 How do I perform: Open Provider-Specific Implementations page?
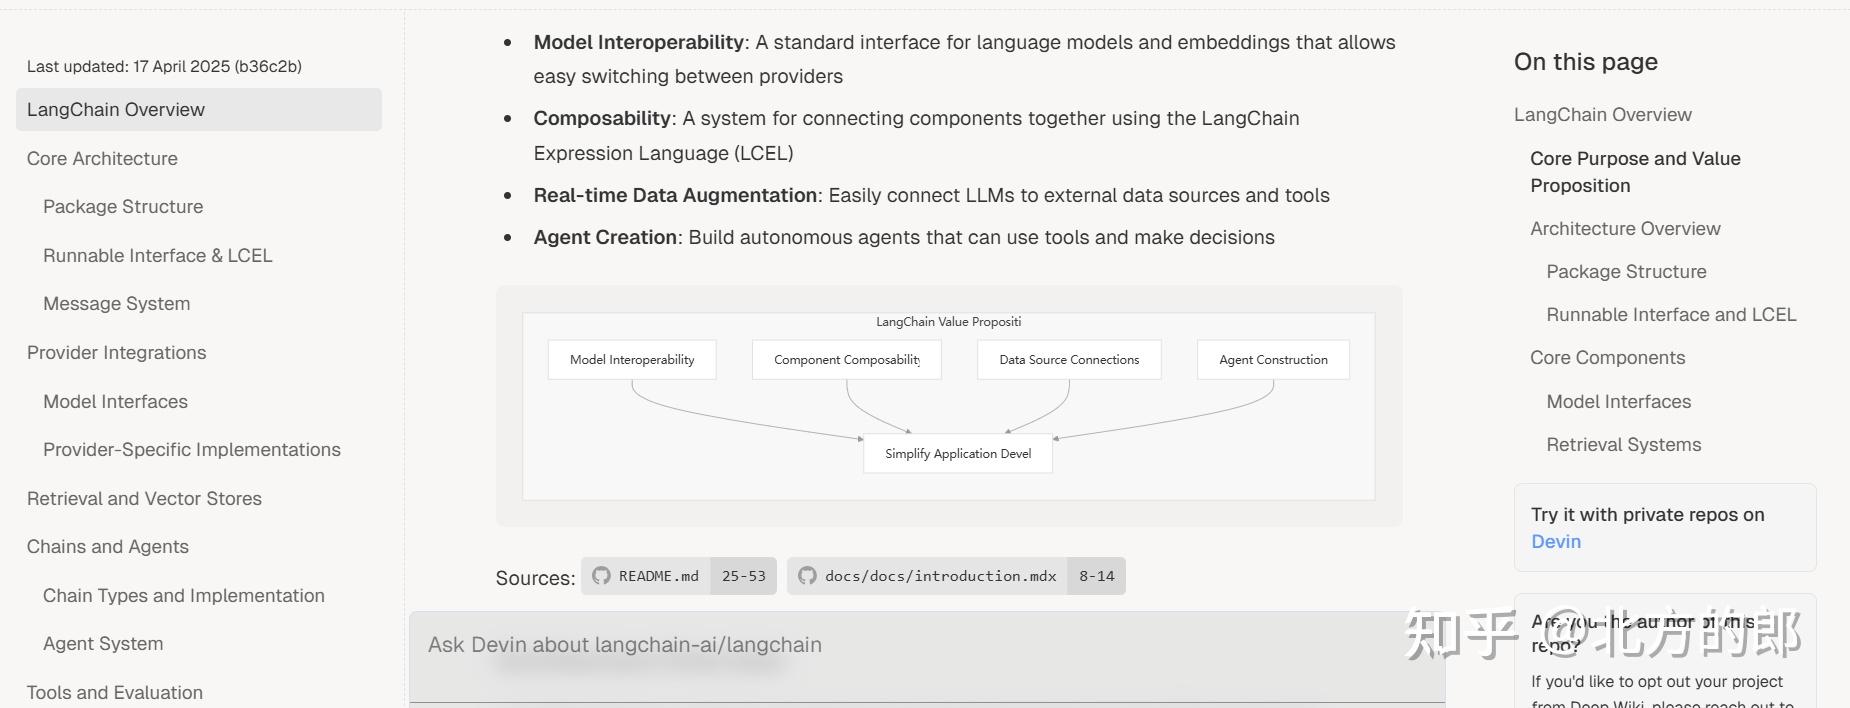pyautogui.click(x=191, y=450)
